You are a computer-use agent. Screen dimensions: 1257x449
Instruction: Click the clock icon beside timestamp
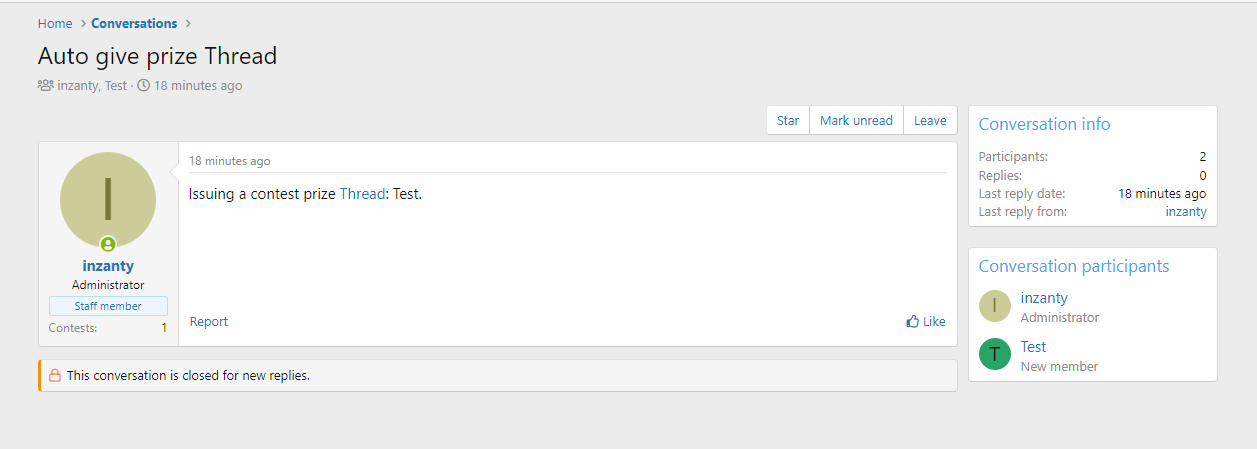point(144,86)
